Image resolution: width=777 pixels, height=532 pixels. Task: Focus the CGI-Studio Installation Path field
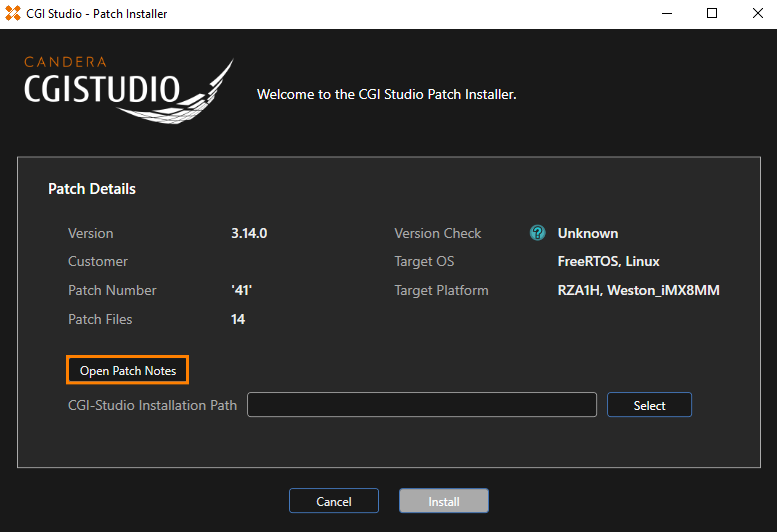coord(422,405)
